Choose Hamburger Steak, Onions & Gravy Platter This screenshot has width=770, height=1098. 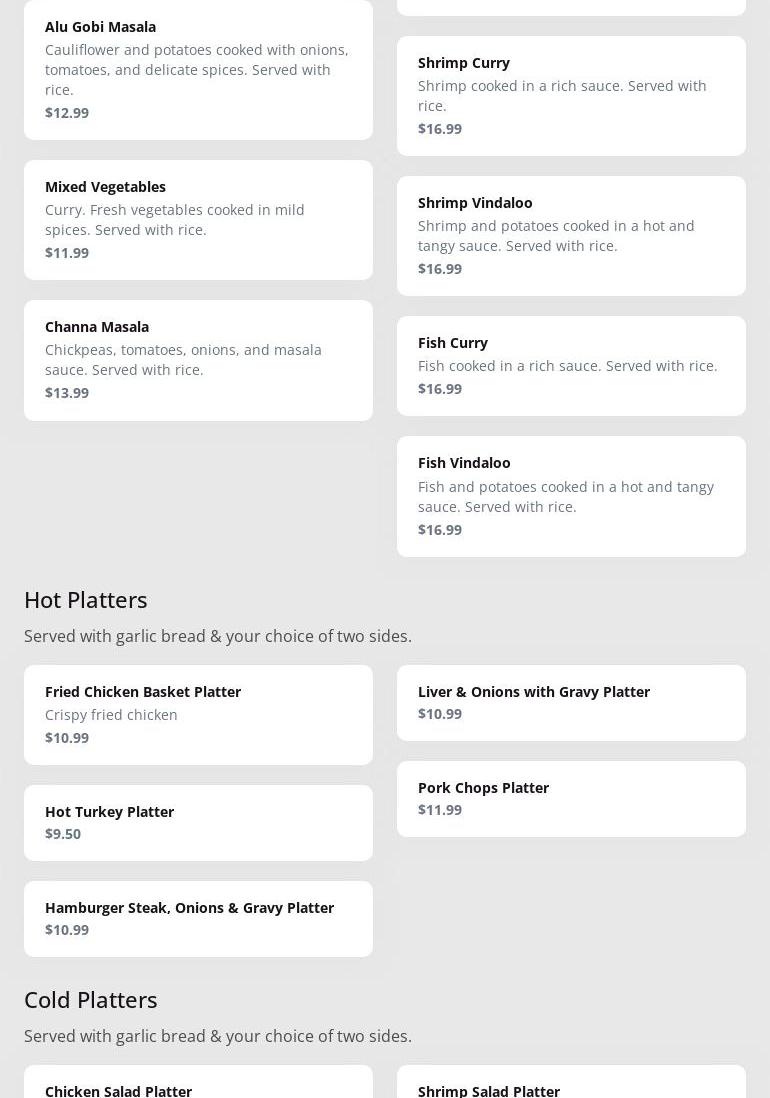(198, 918)
